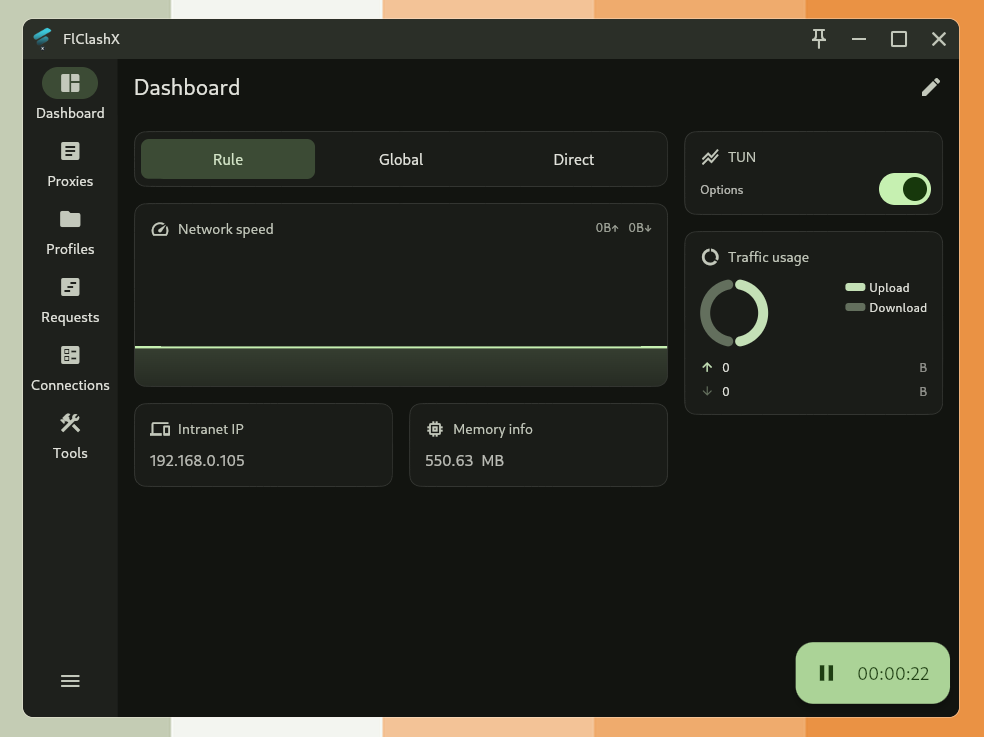Open the Profiles folder icon
Image resolution: width=984 pixels, height=737 pixels.
click(x=70, y=220)
